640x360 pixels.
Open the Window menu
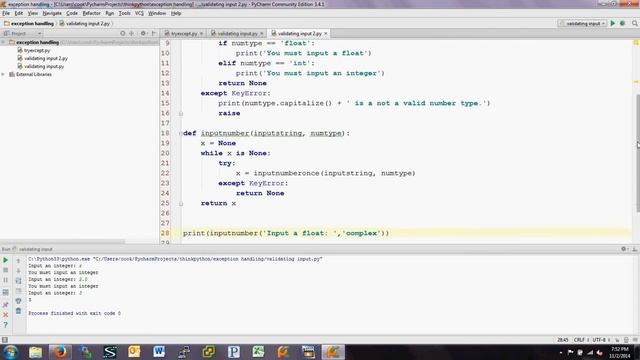pyautogui.click(x=157, y=13)
